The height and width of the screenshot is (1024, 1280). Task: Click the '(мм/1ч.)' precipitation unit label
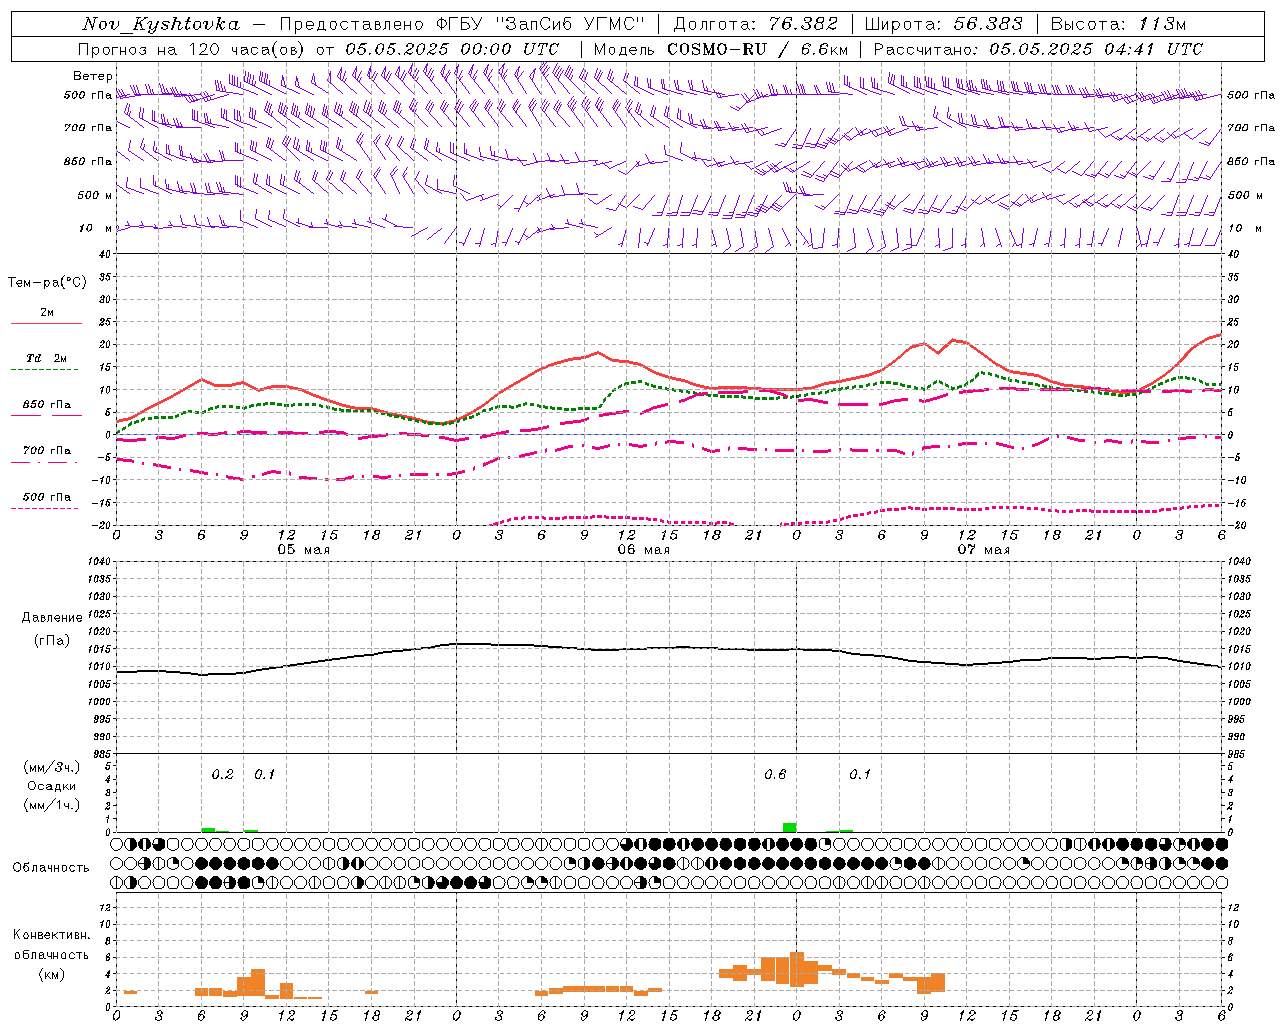(52, 805)
